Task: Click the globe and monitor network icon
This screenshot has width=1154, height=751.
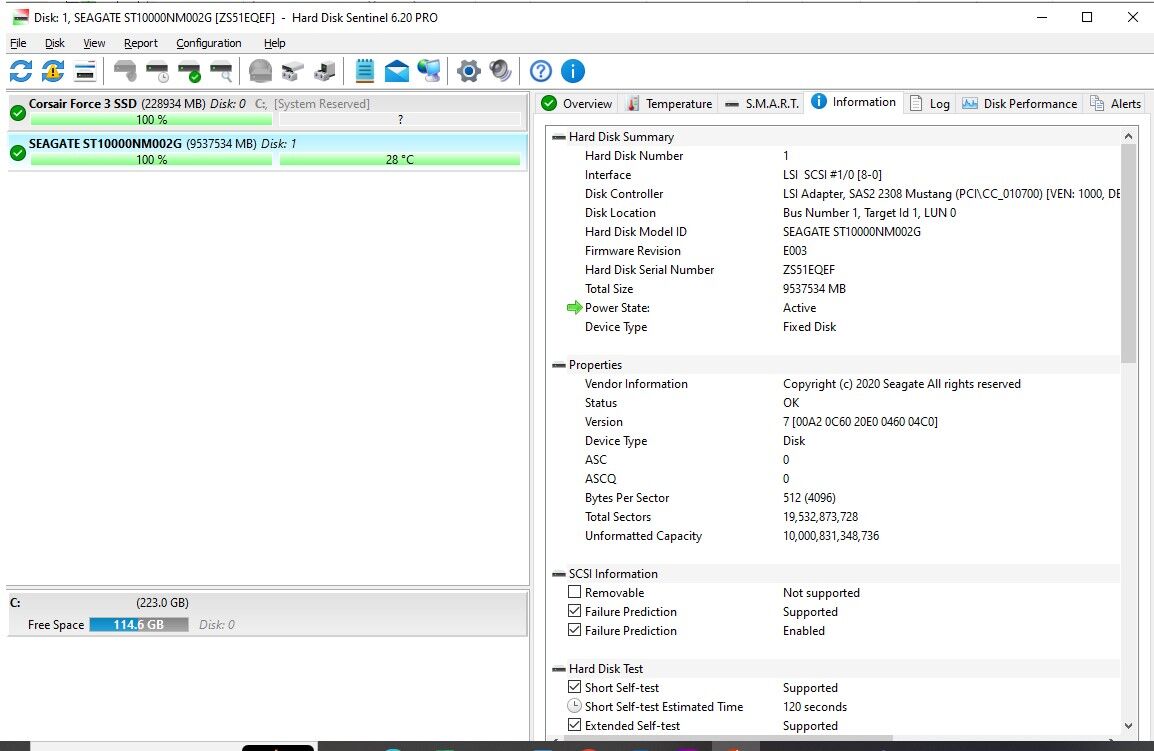Action: click(429, 71)
